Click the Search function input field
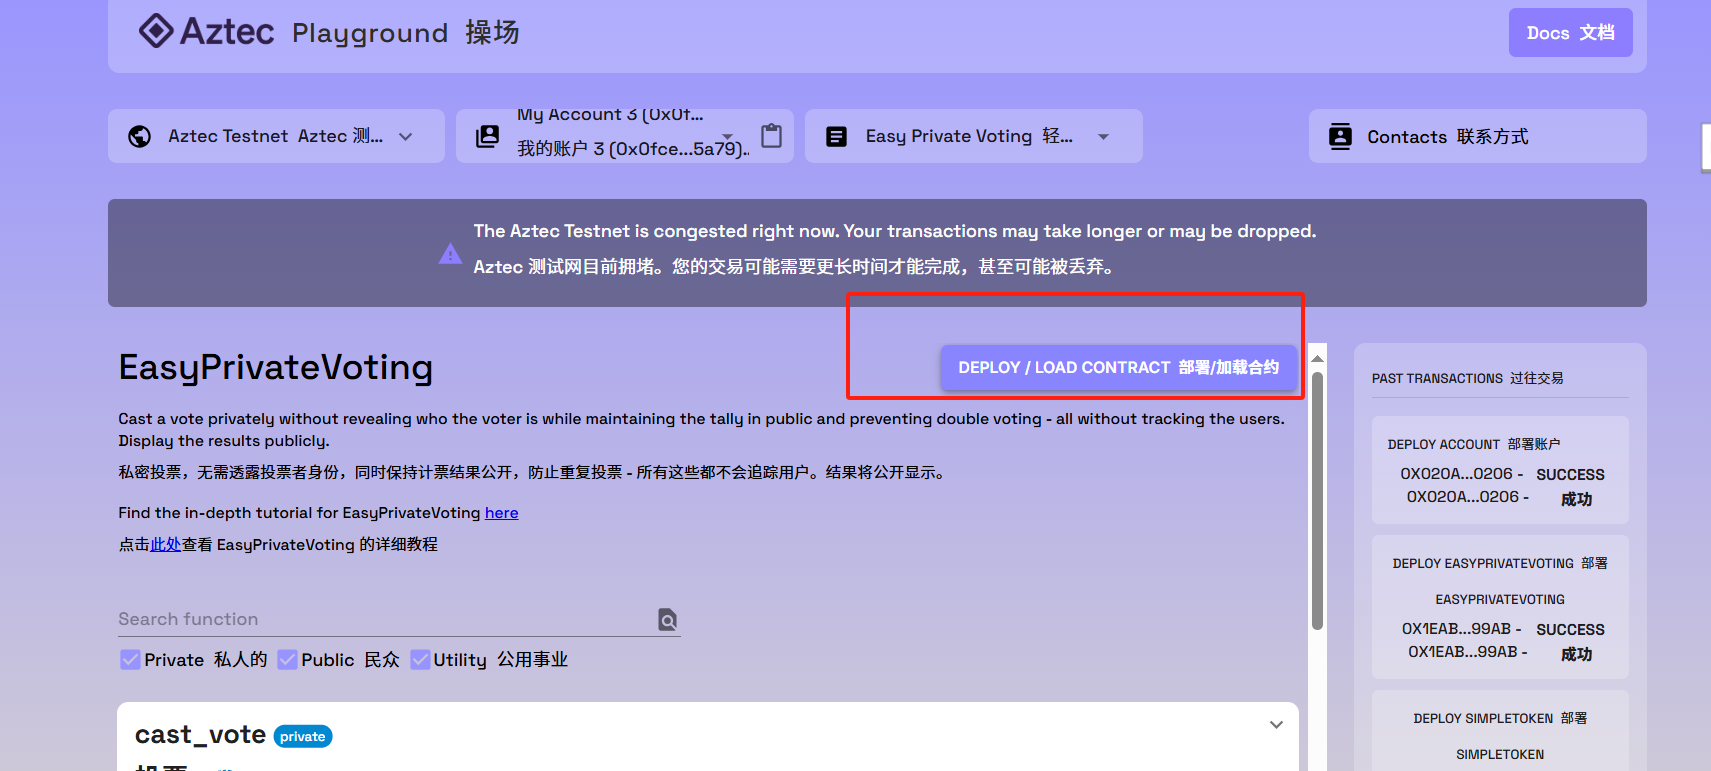 point(385,620)
